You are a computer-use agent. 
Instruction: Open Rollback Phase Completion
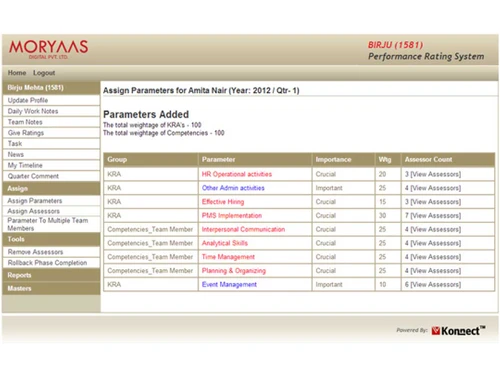(x=51, y=263)
